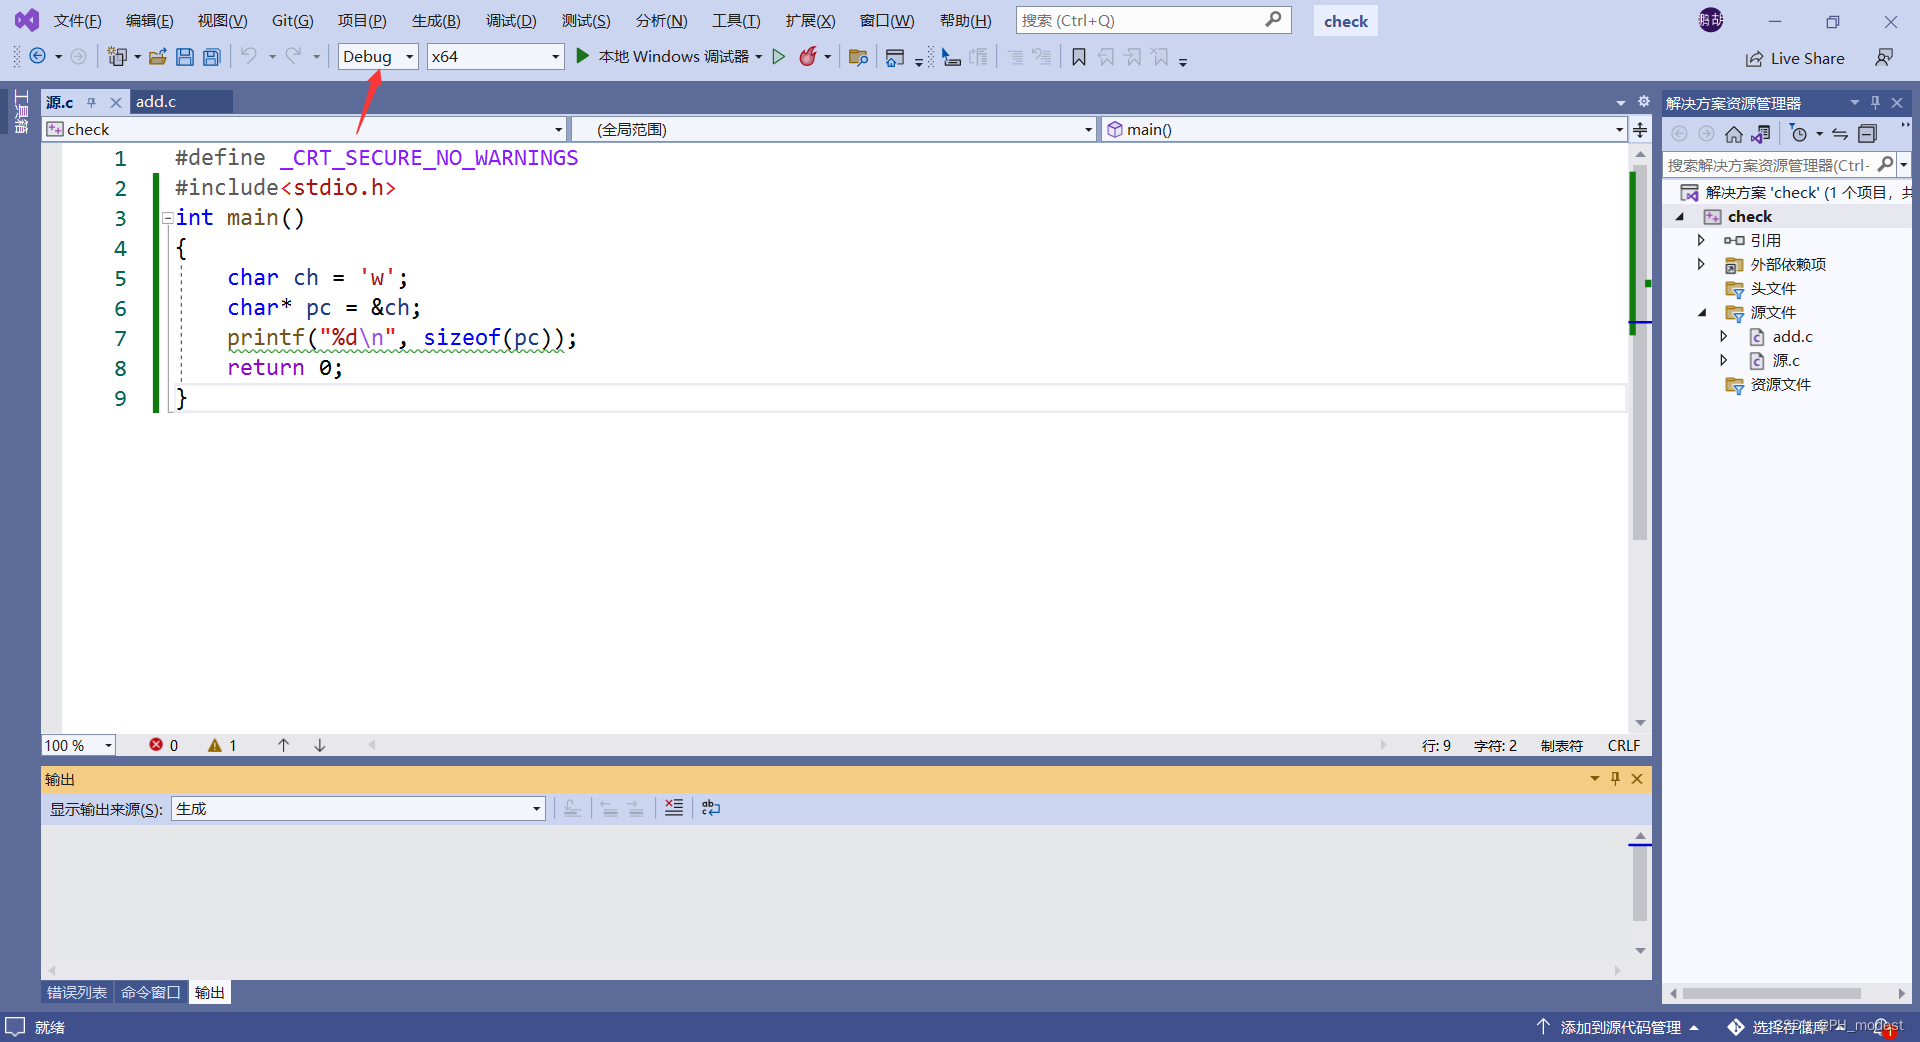Click the Hot Reload flame icon

point(808,57)
